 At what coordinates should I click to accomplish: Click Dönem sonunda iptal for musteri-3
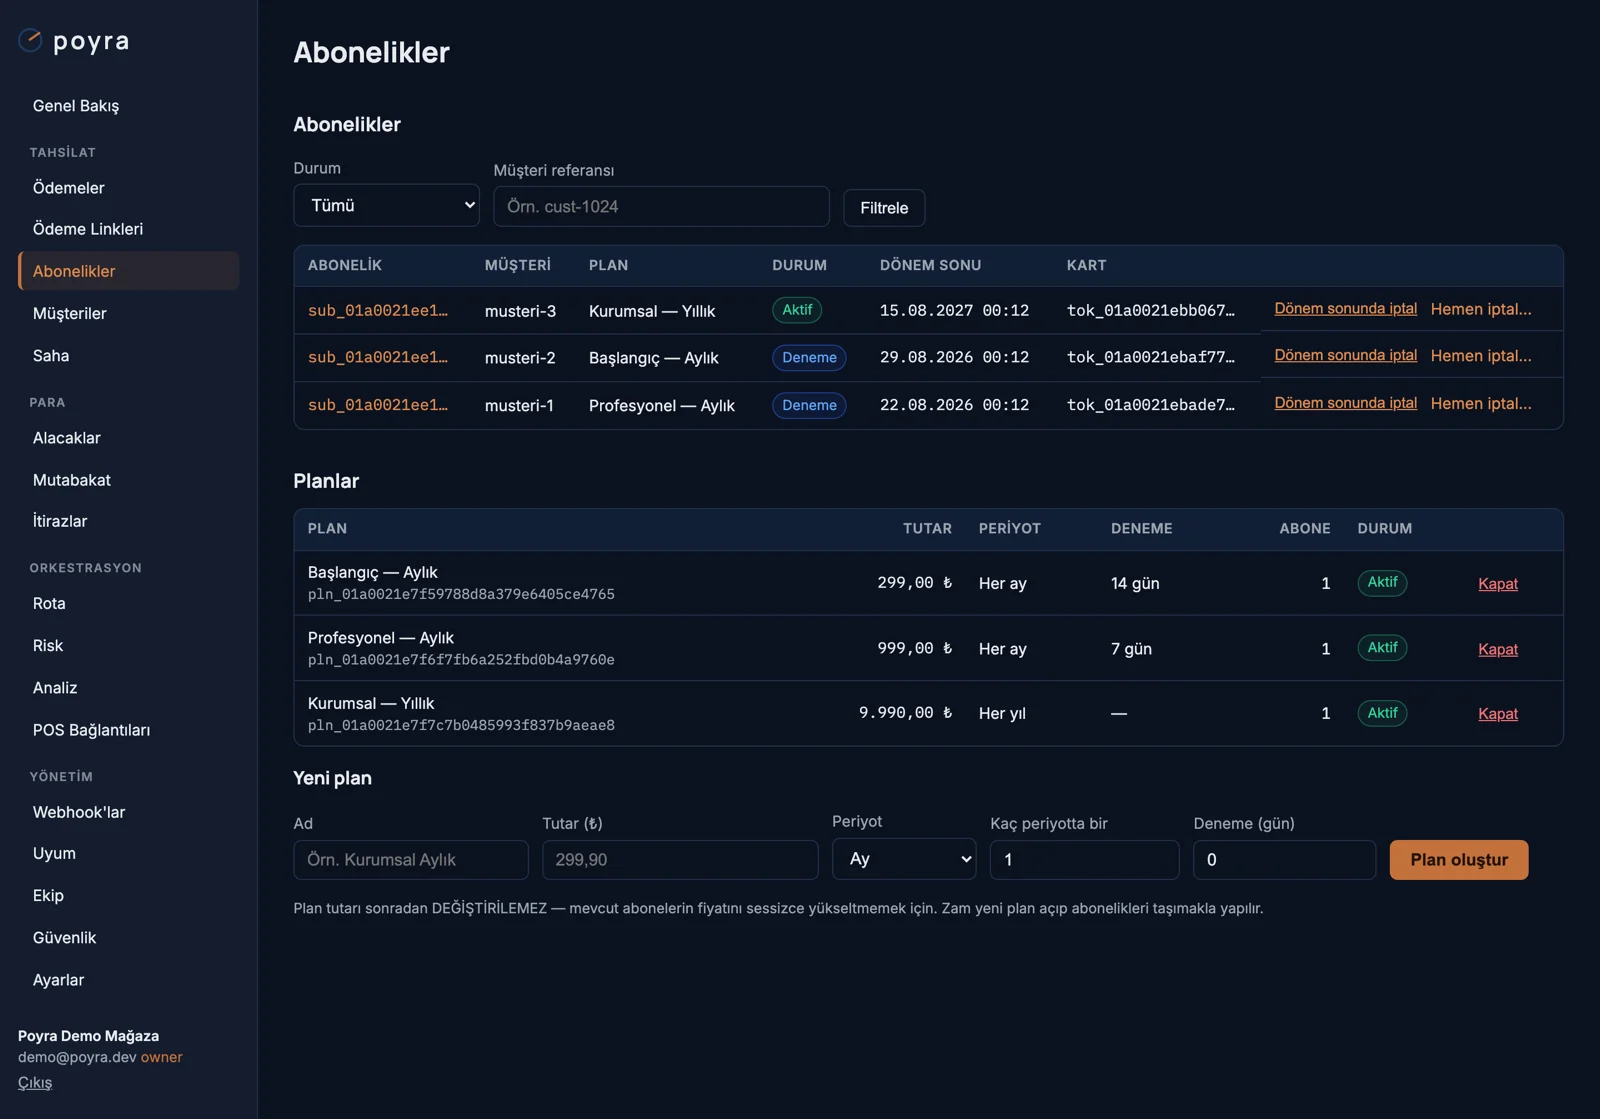click(1345, 309)
